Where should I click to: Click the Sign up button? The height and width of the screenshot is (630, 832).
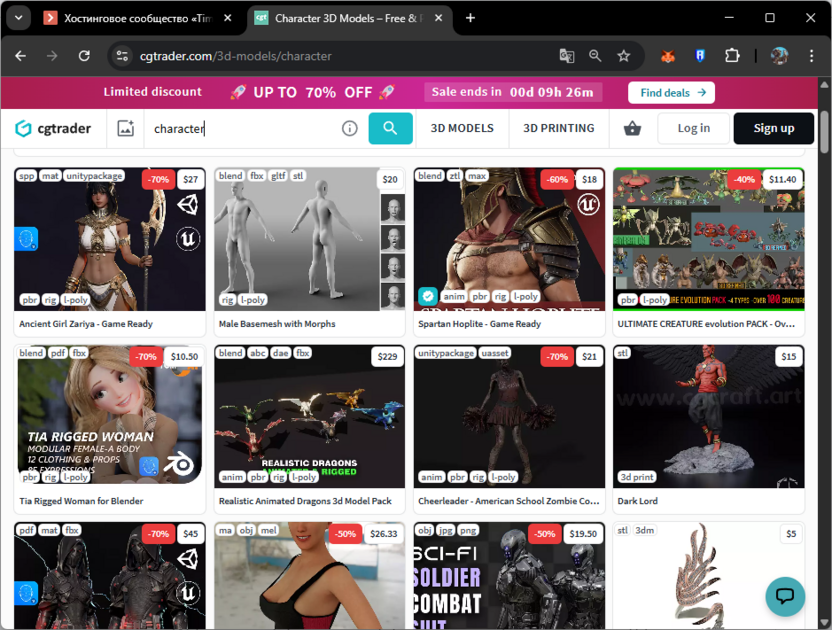pyautogui.click(x=774, y=128)
